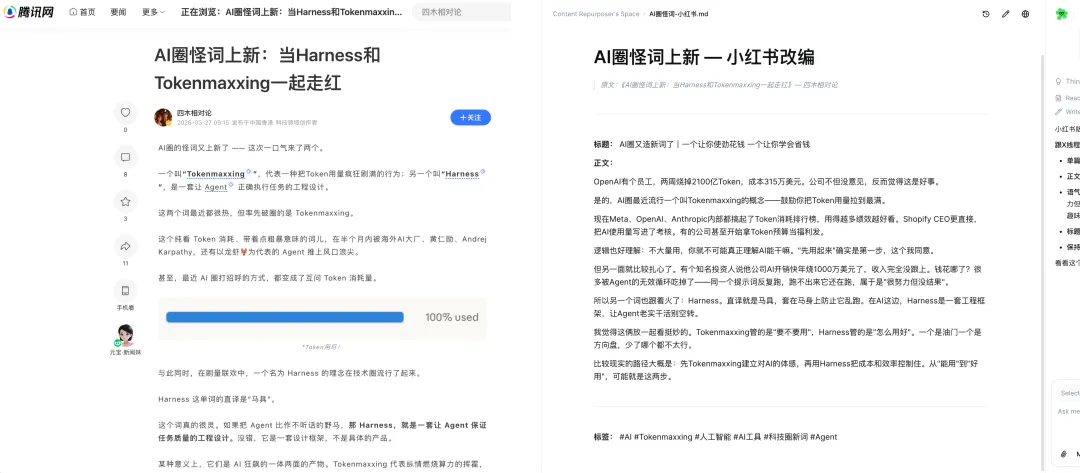Screen dimensions: 1080x473
Task: Like the article with heart icon
Action: (125, 113)
